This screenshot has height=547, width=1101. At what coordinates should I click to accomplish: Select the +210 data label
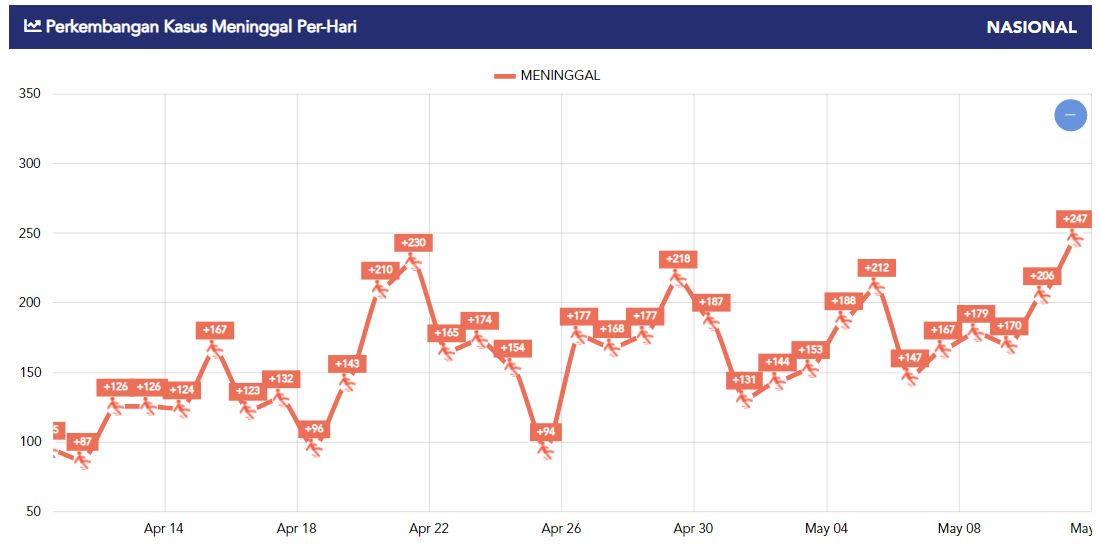381,270
